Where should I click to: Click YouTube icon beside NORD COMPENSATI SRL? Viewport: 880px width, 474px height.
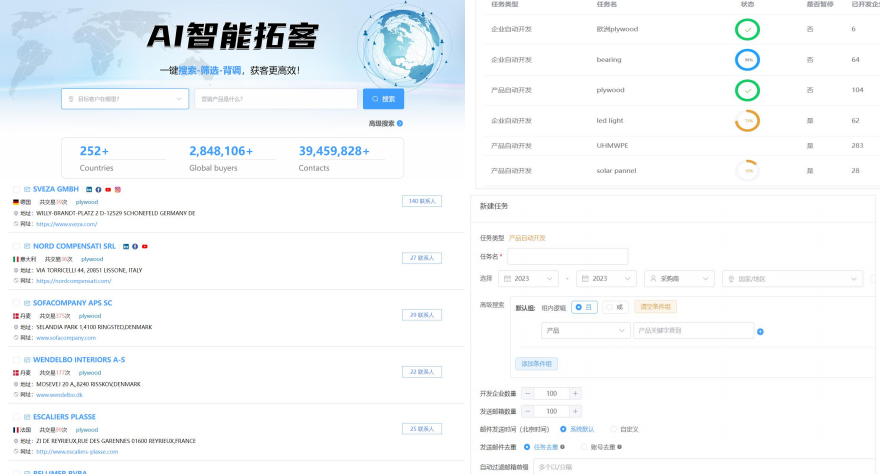(145, 246)
